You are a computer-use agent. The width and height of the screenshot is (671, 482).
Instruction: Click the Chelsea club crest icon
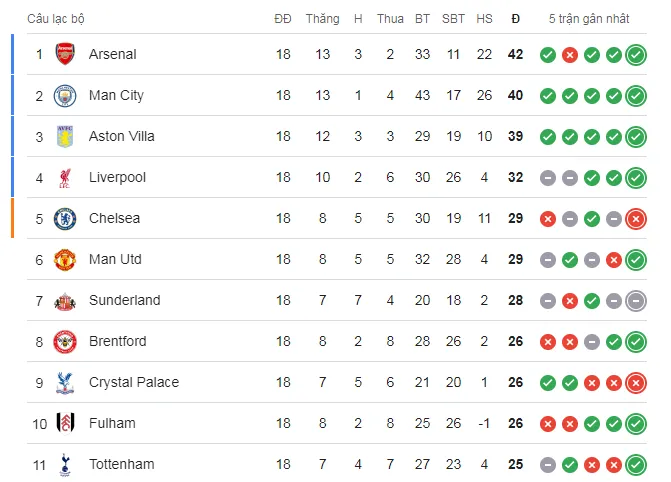pyautogui.click(x=65, y=218)
